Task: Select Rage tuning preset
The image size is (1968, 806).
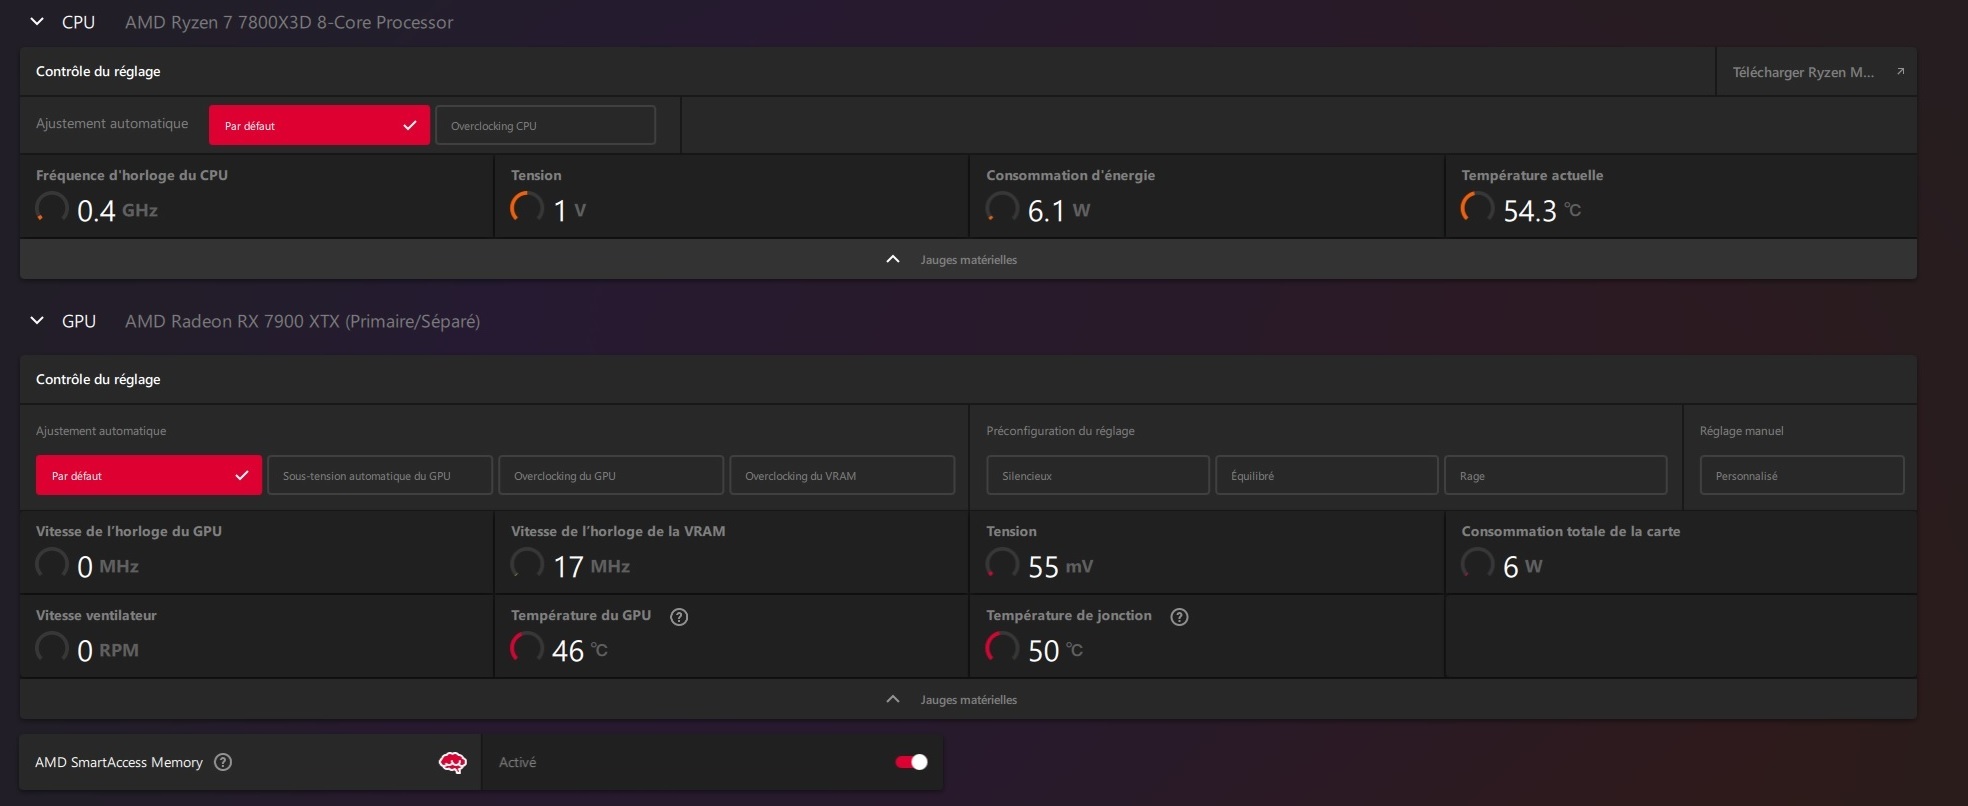Action: click(1556, 475)
